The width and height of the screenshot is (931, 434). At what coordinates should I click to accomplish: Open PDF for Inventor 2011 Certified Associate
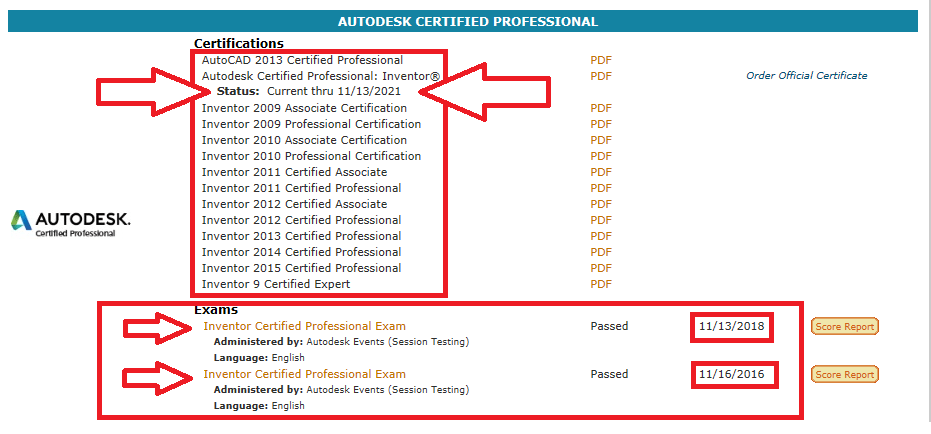601,172
